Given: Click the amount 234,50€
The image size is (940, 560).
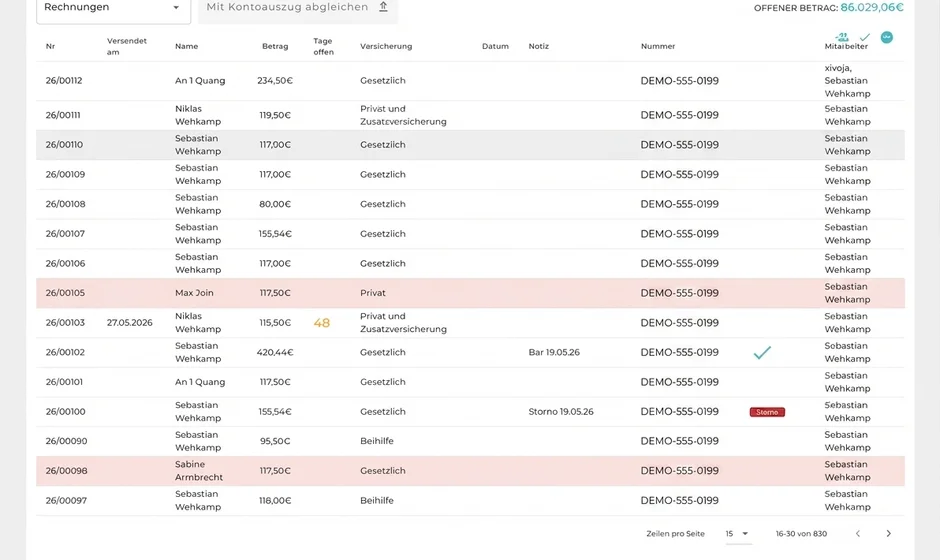Looking at the screenshot, I should [x=275, y=80].
